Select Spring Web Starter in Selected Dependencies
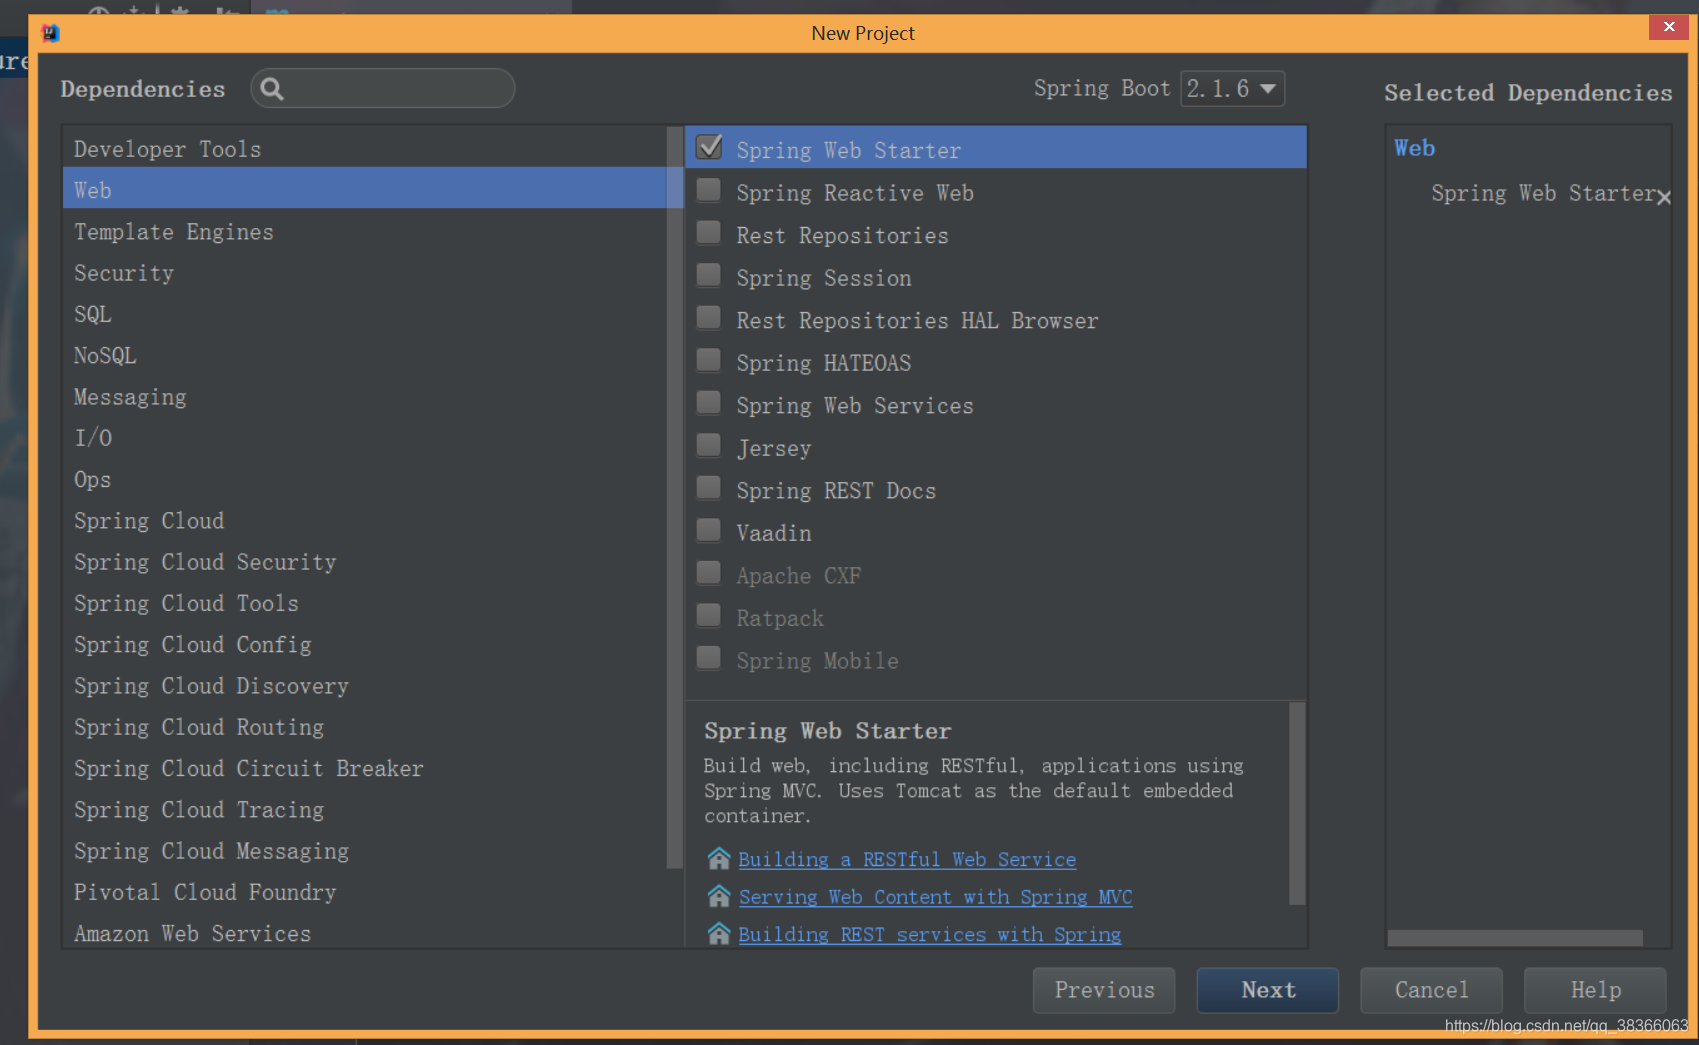This screenshot has height=1045, width=1699. [x=1543, y=193]
